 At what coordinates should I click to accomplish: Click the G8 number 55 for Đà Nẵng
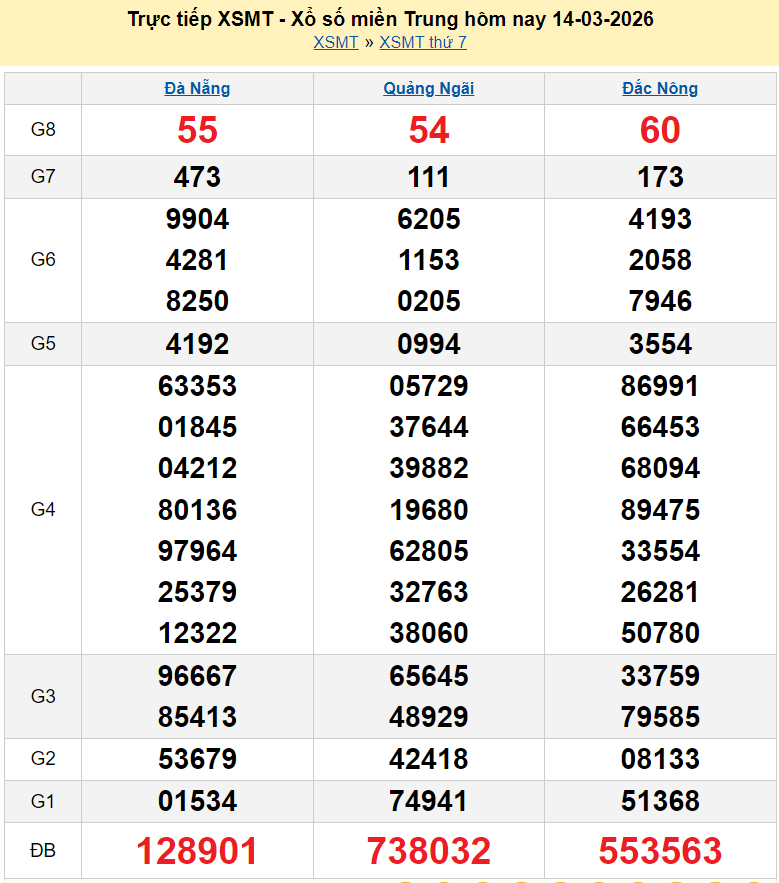coord(197,130)
